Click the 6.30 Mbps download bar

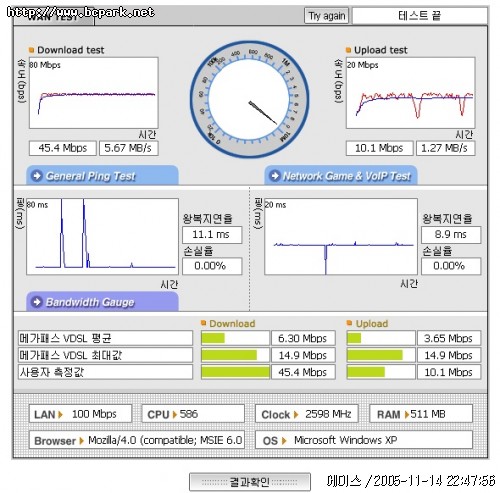(235, 338)
